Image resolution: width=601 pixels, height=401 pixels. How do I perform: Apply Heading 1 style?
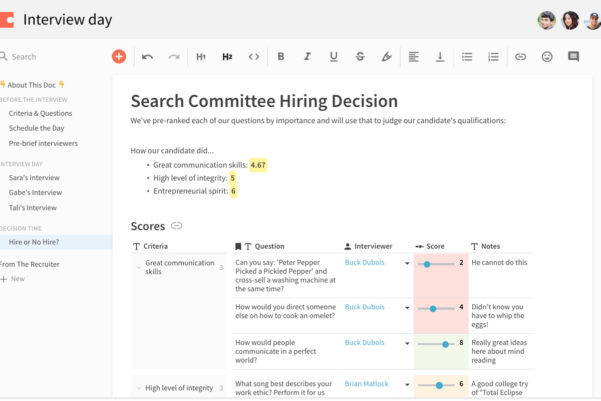201,57
